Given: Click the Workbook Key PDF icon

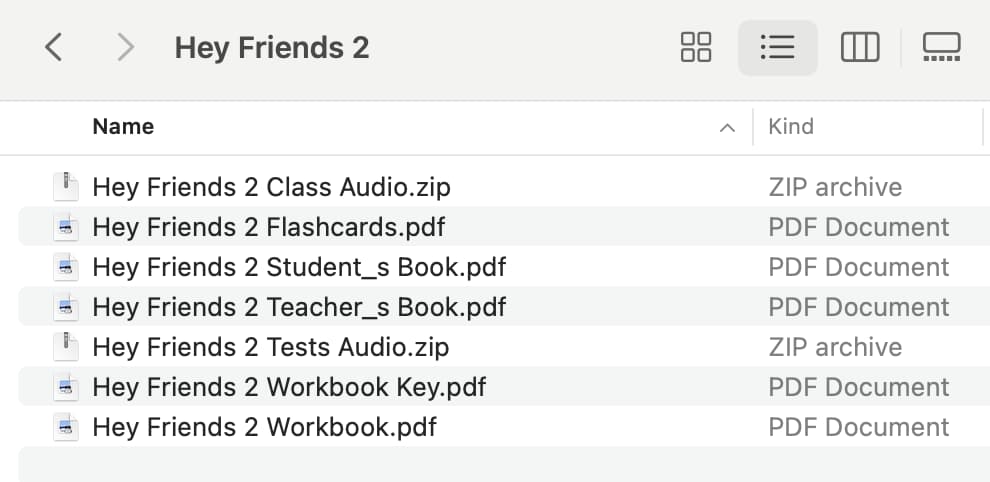Looking at the screenshot, I should pos(66,387).
